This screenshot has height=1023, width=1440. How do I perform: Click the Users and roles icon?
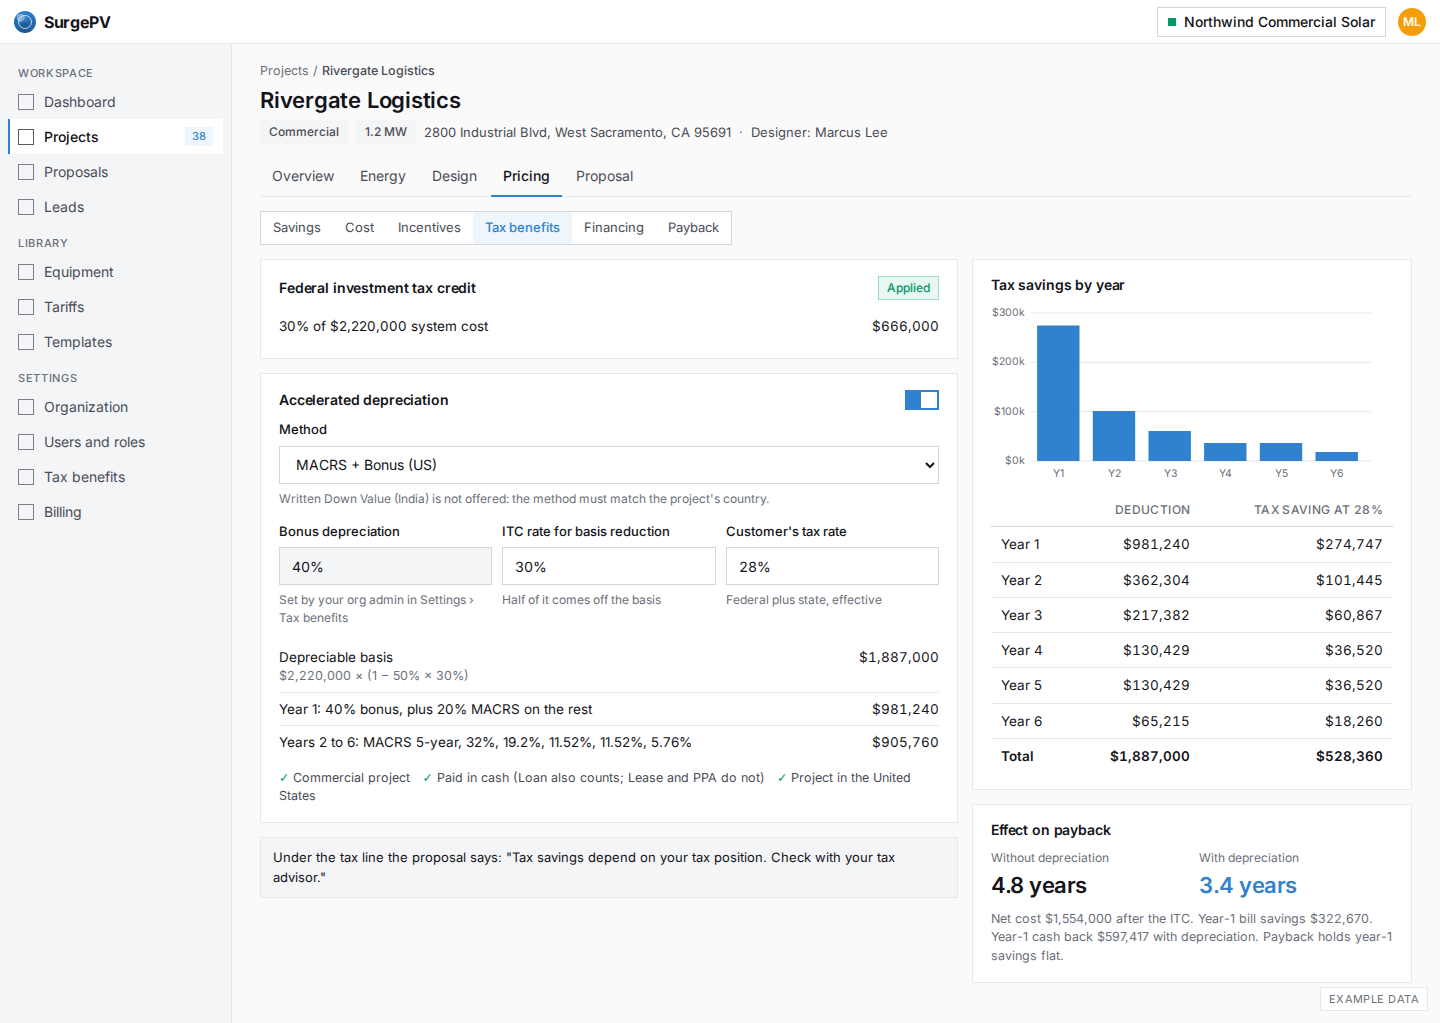(26, 442)
